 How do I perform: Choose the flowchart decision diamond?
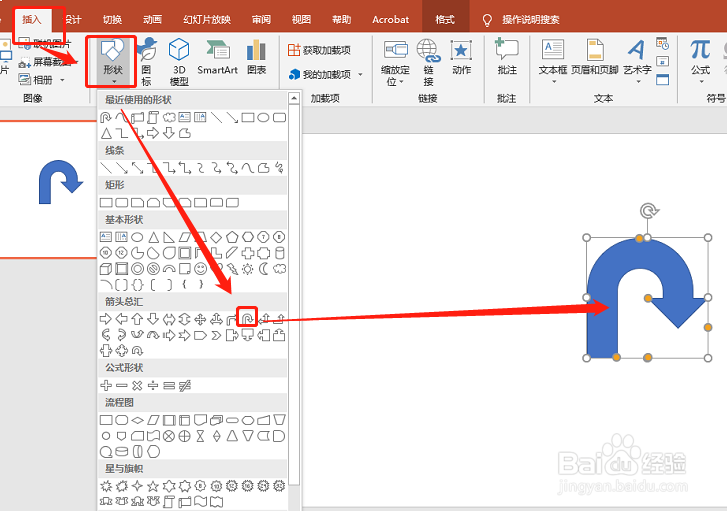point(137,421)
